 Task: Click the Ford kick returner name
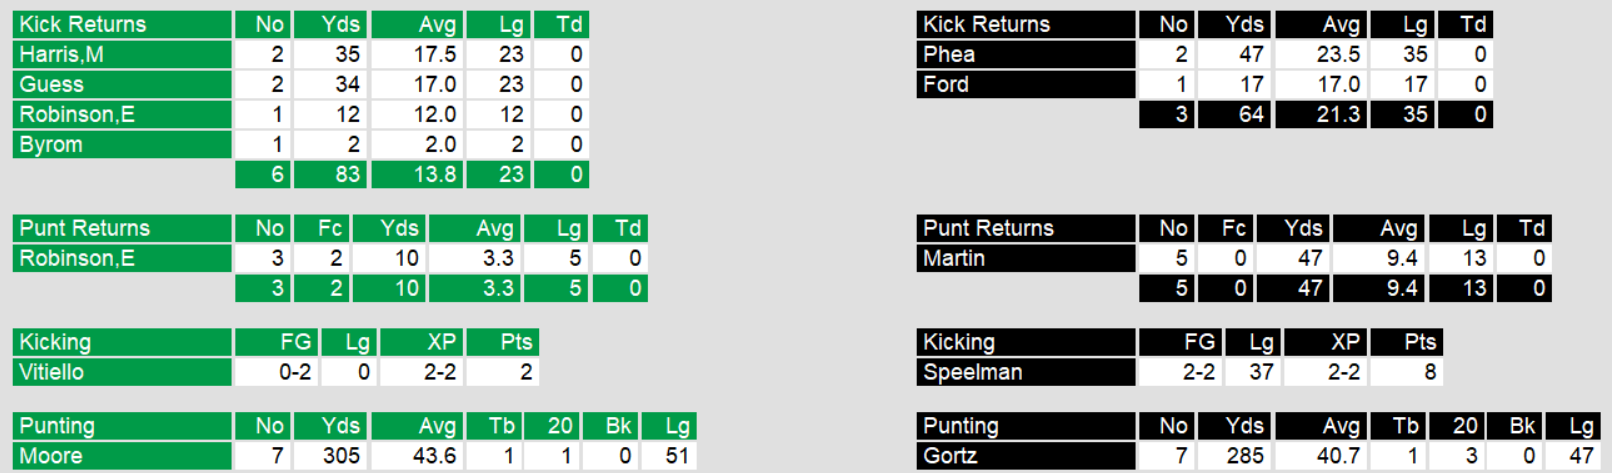pyautogui.click(x=1026, y=84)
